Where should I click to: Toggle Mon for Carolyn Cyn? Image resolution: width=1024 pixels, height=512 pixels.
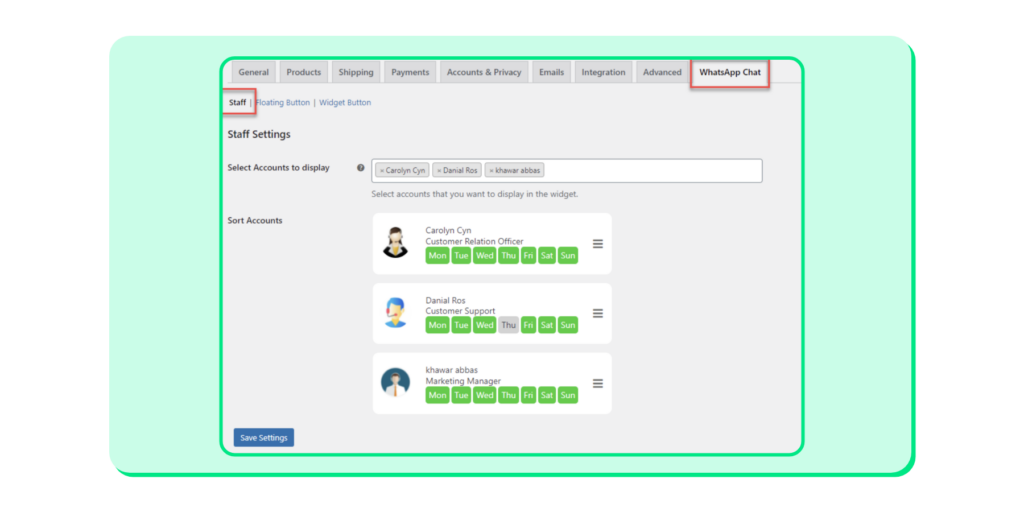(x=438, y=255)
